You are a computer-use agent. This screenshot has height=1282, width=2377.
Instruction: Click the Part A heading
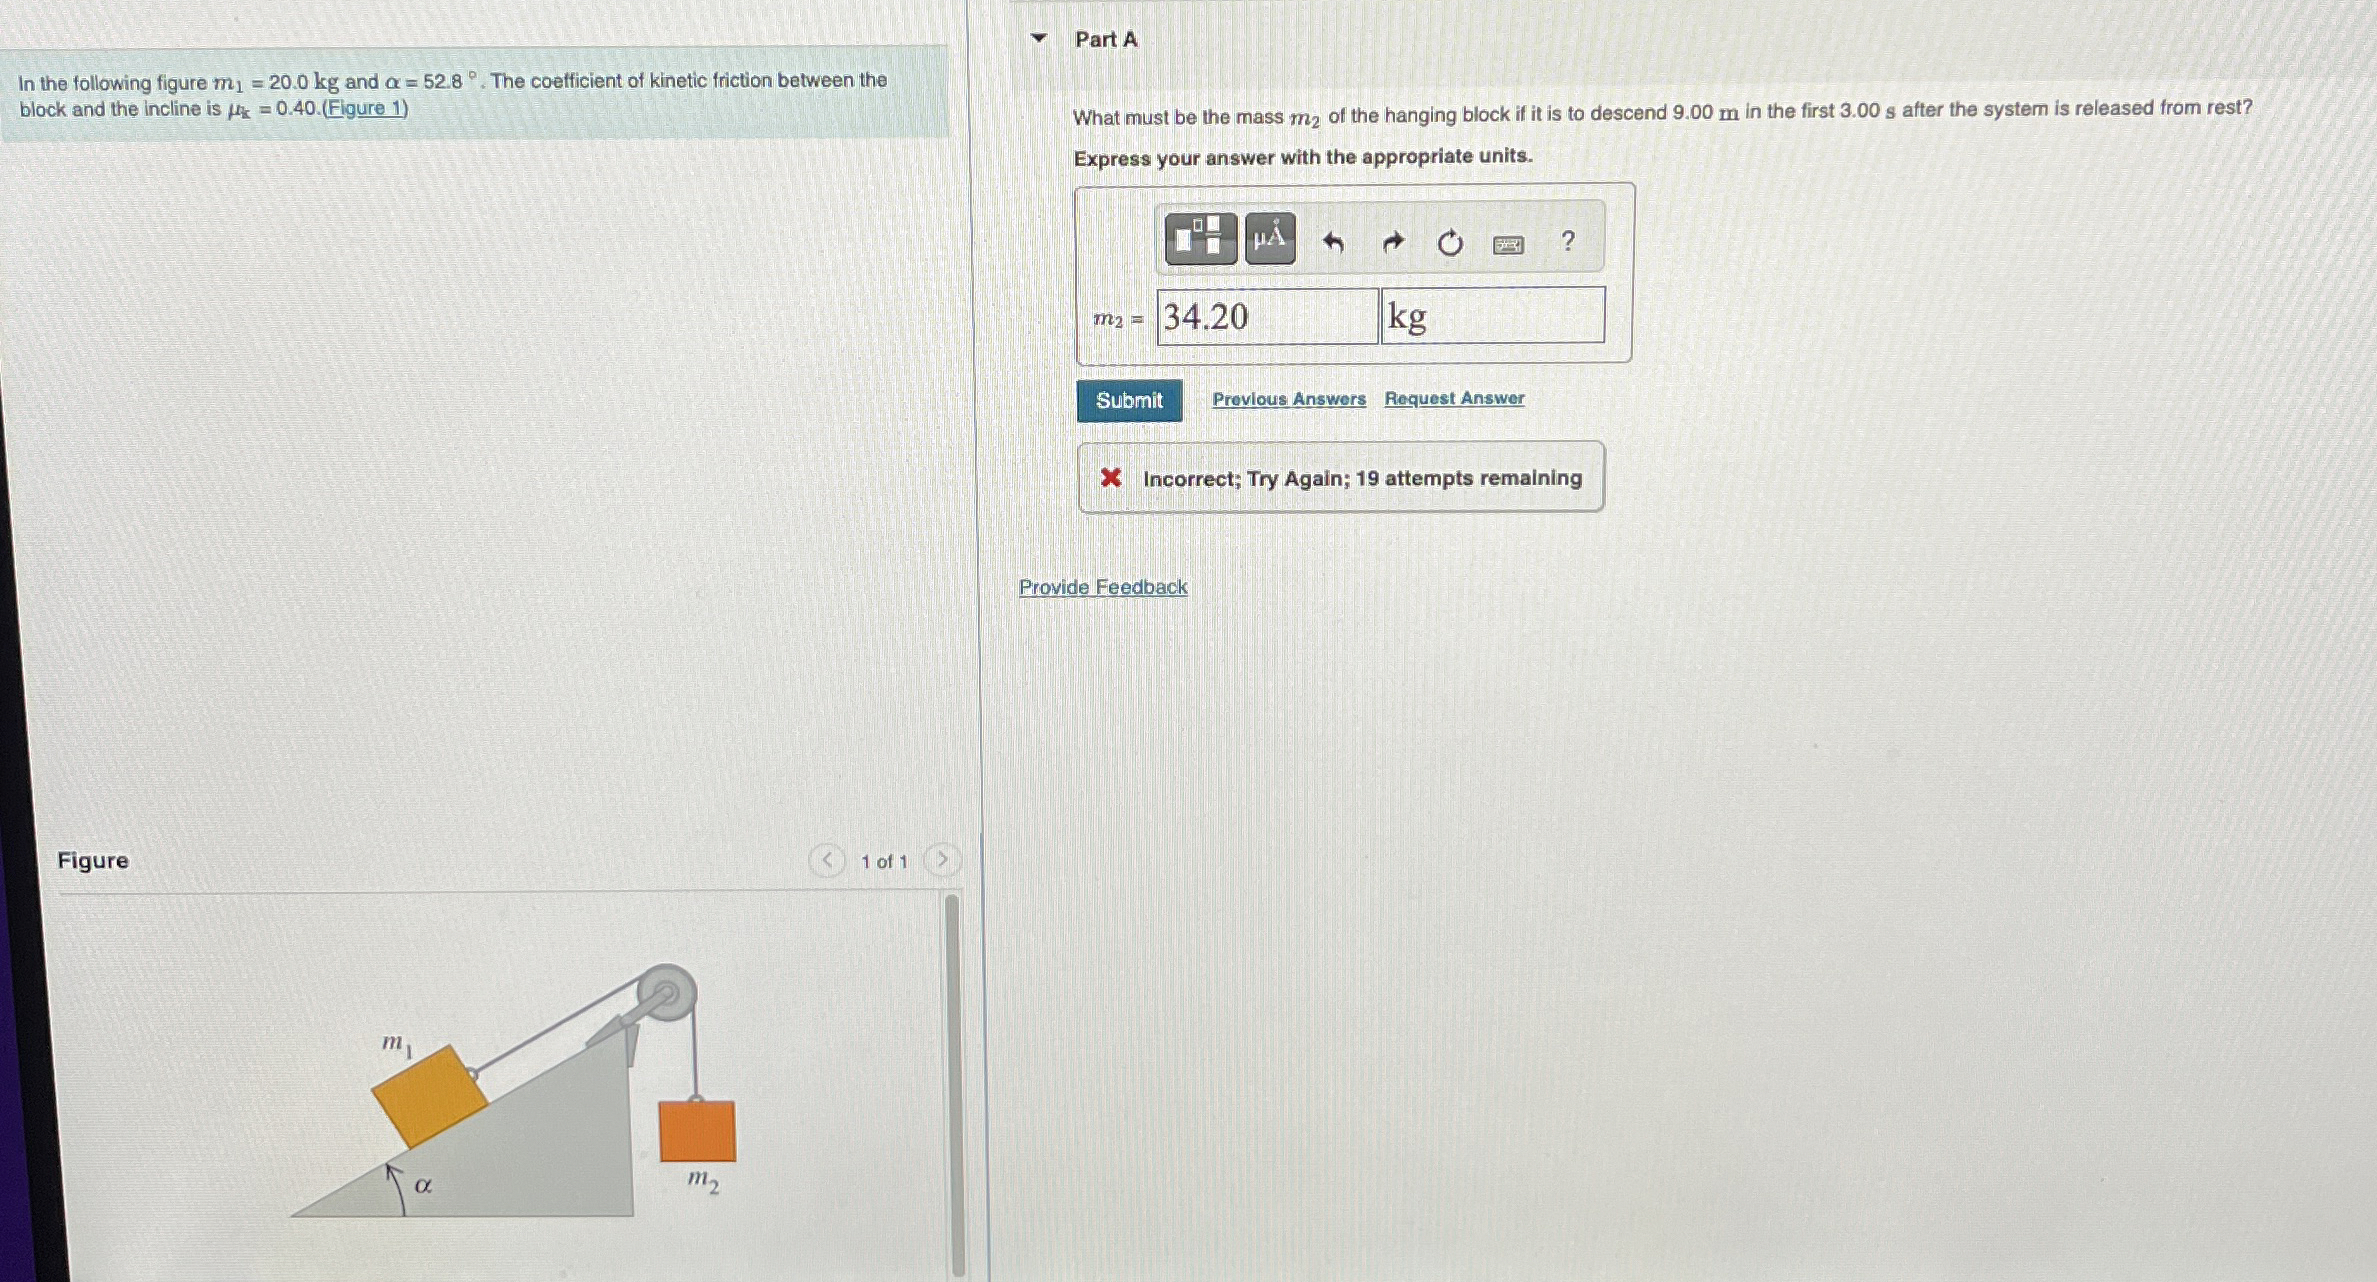tap(1106, 39)
